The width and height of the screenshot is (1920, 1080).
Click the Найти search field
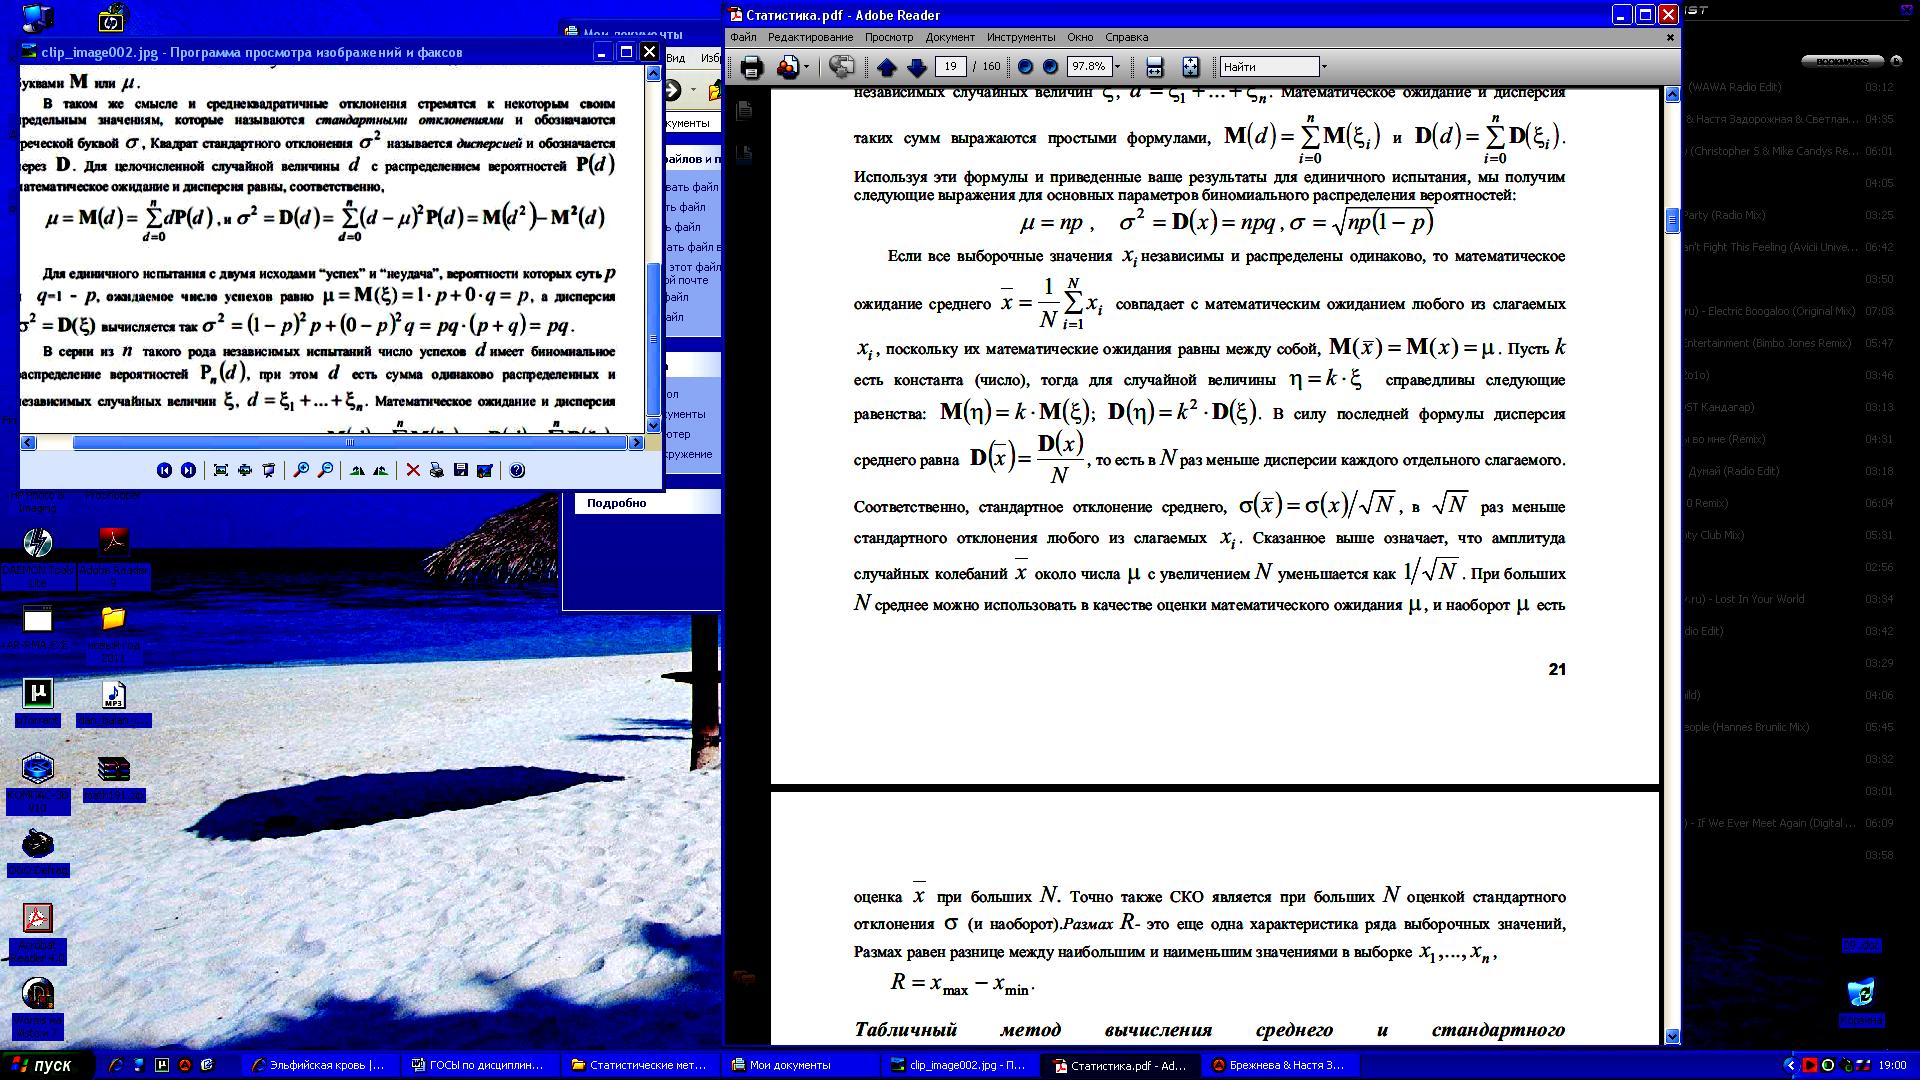point(1269,67)
